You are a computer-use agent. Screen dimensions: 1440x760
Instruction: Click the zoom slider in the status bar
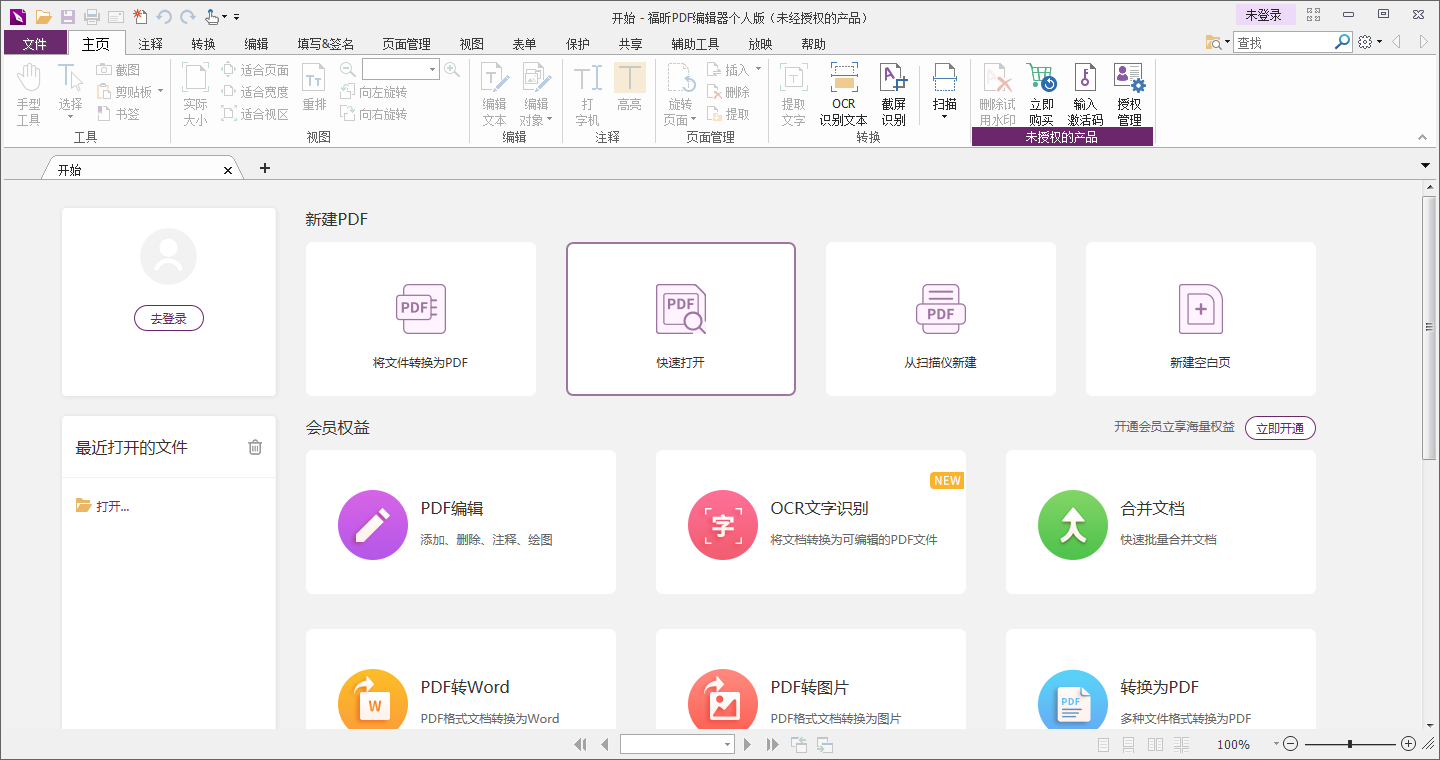(1350, 744)
